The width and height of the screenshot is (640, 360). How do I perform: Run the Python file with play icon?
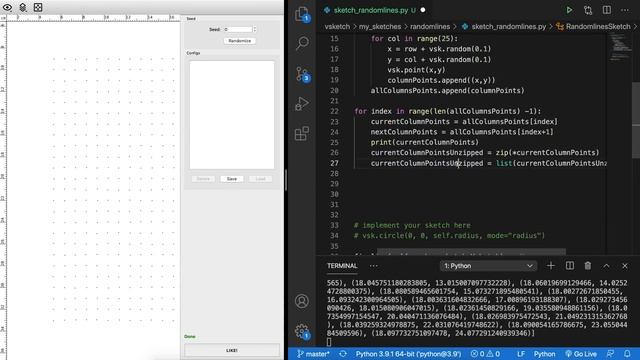pyautogui.click(x=569, y=10)
